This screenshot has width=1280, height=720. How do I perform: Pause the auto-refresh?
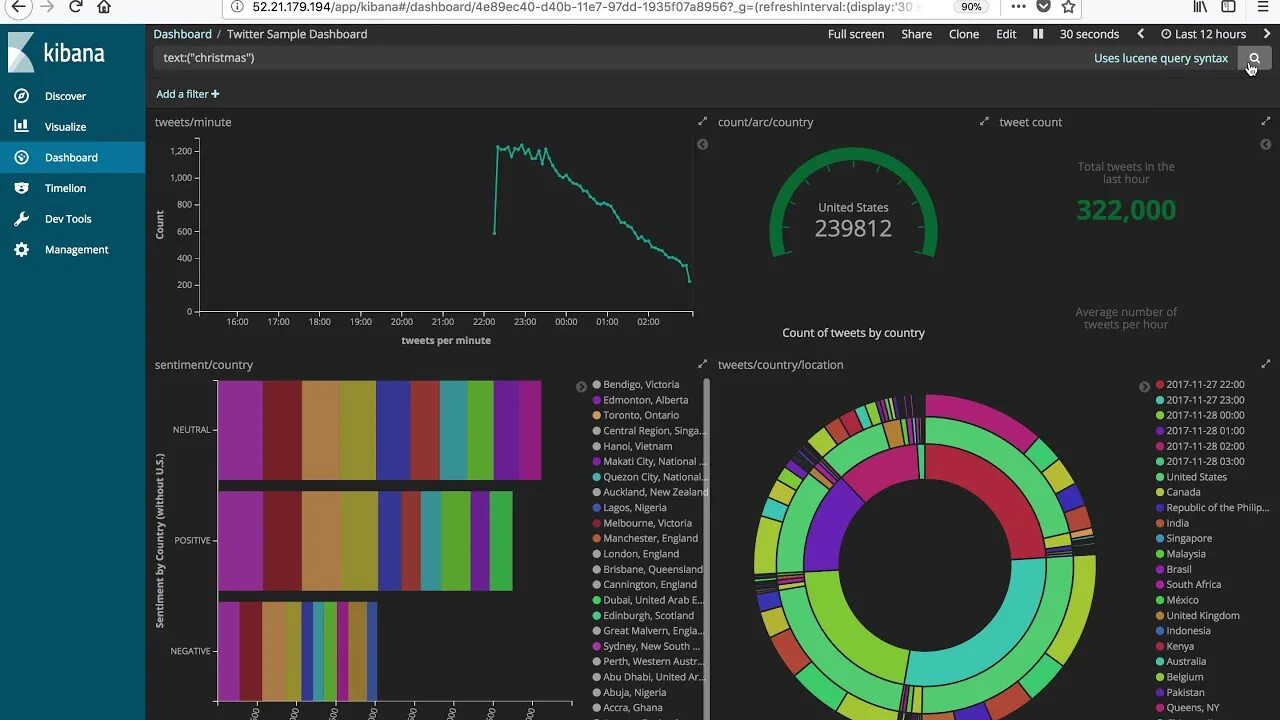[1038, 34]
